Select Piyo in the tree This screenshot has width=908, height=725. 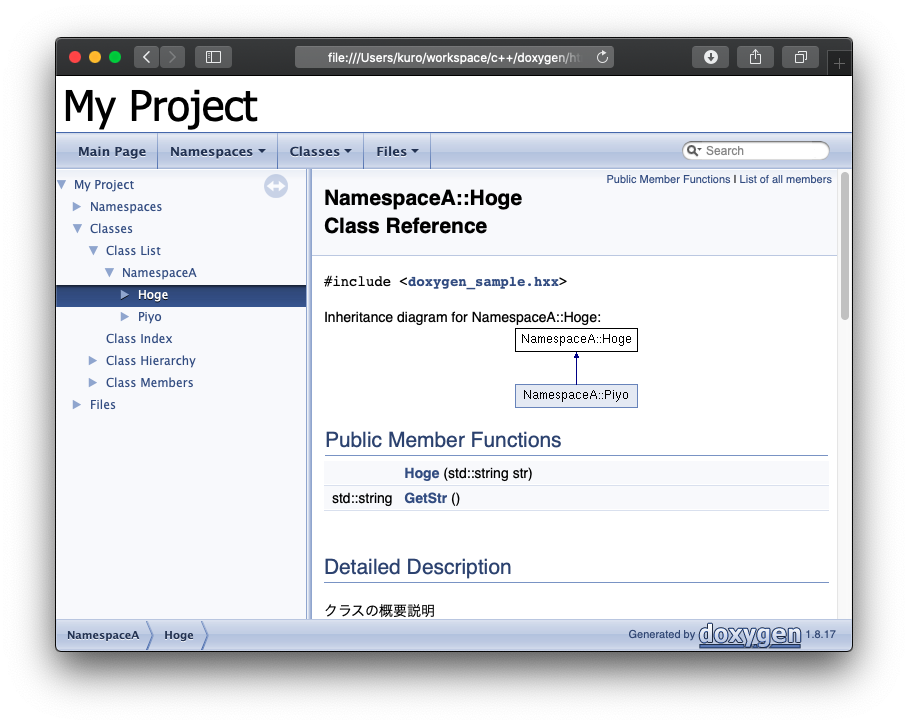[149, 317]
